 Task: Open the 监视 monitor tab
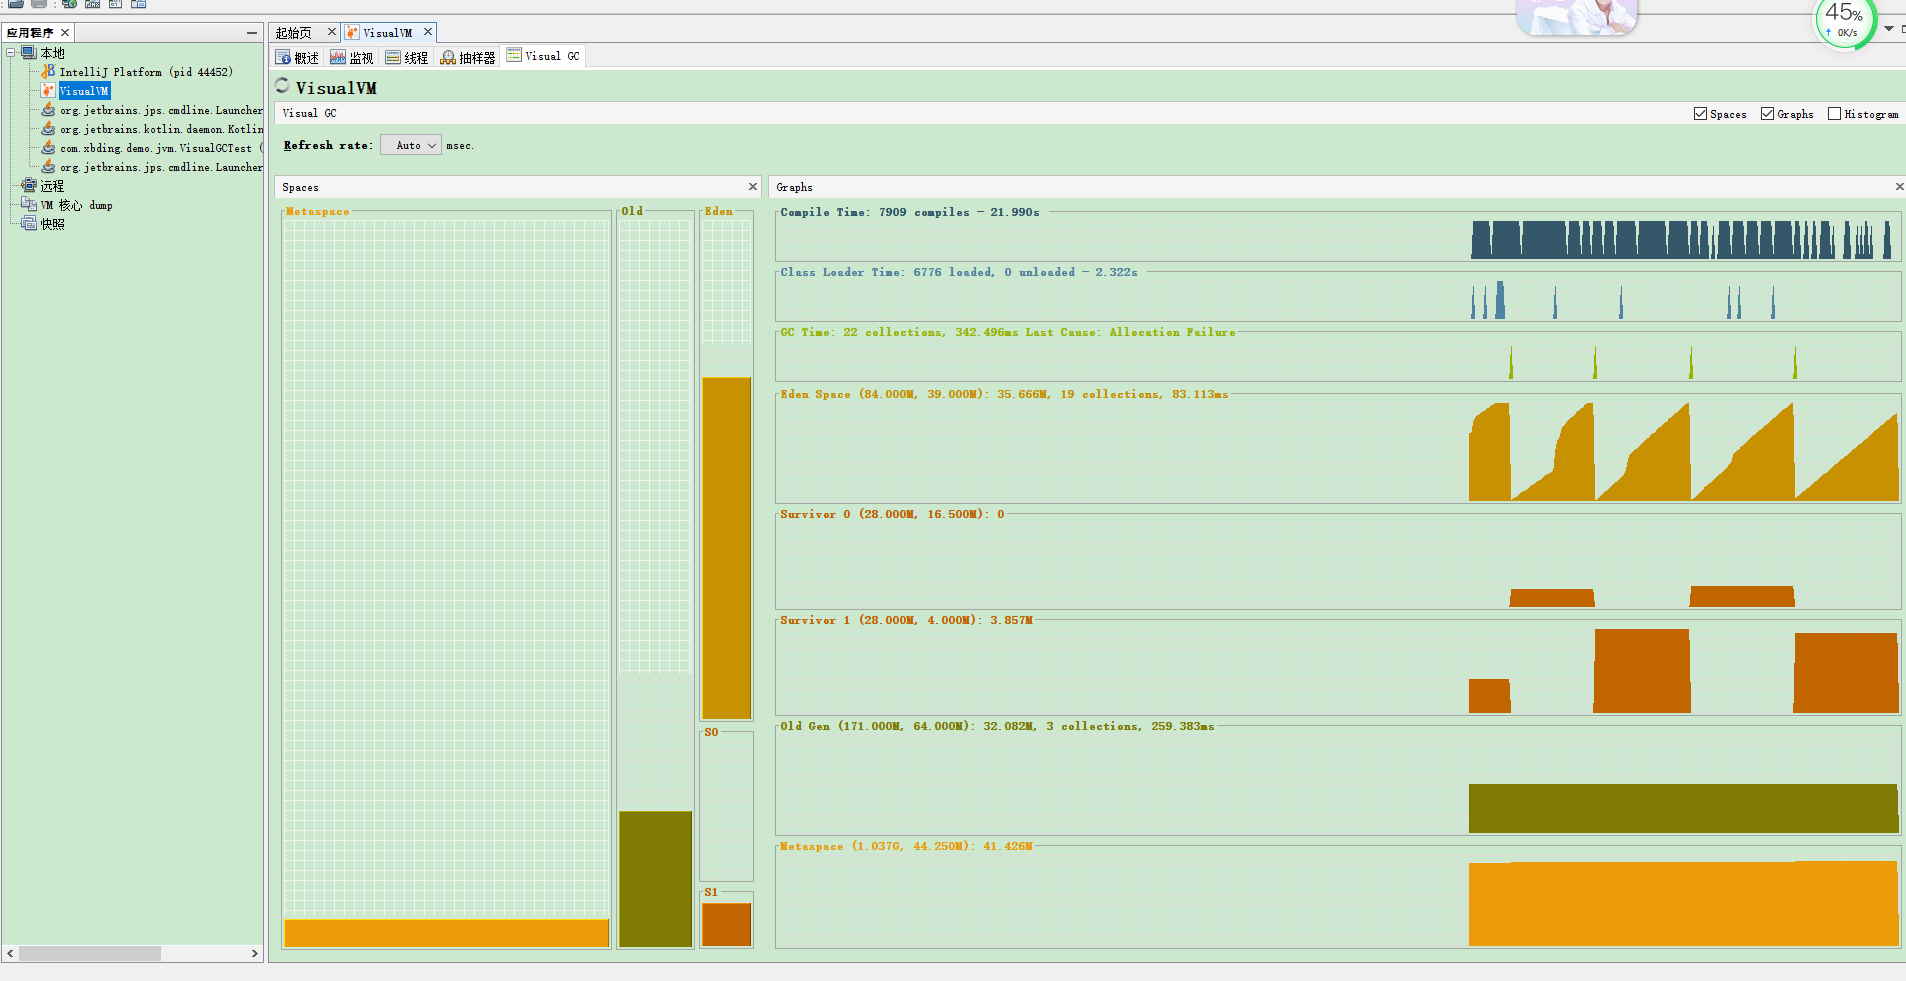pos(352,58)
